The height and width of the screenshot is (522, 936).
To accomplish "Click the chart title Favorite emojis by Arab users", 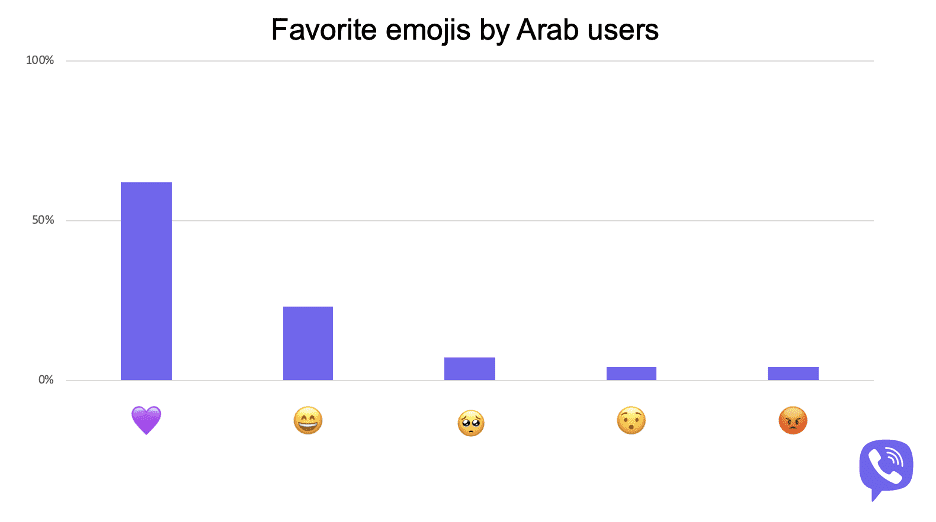I will (x=464, y=30).
